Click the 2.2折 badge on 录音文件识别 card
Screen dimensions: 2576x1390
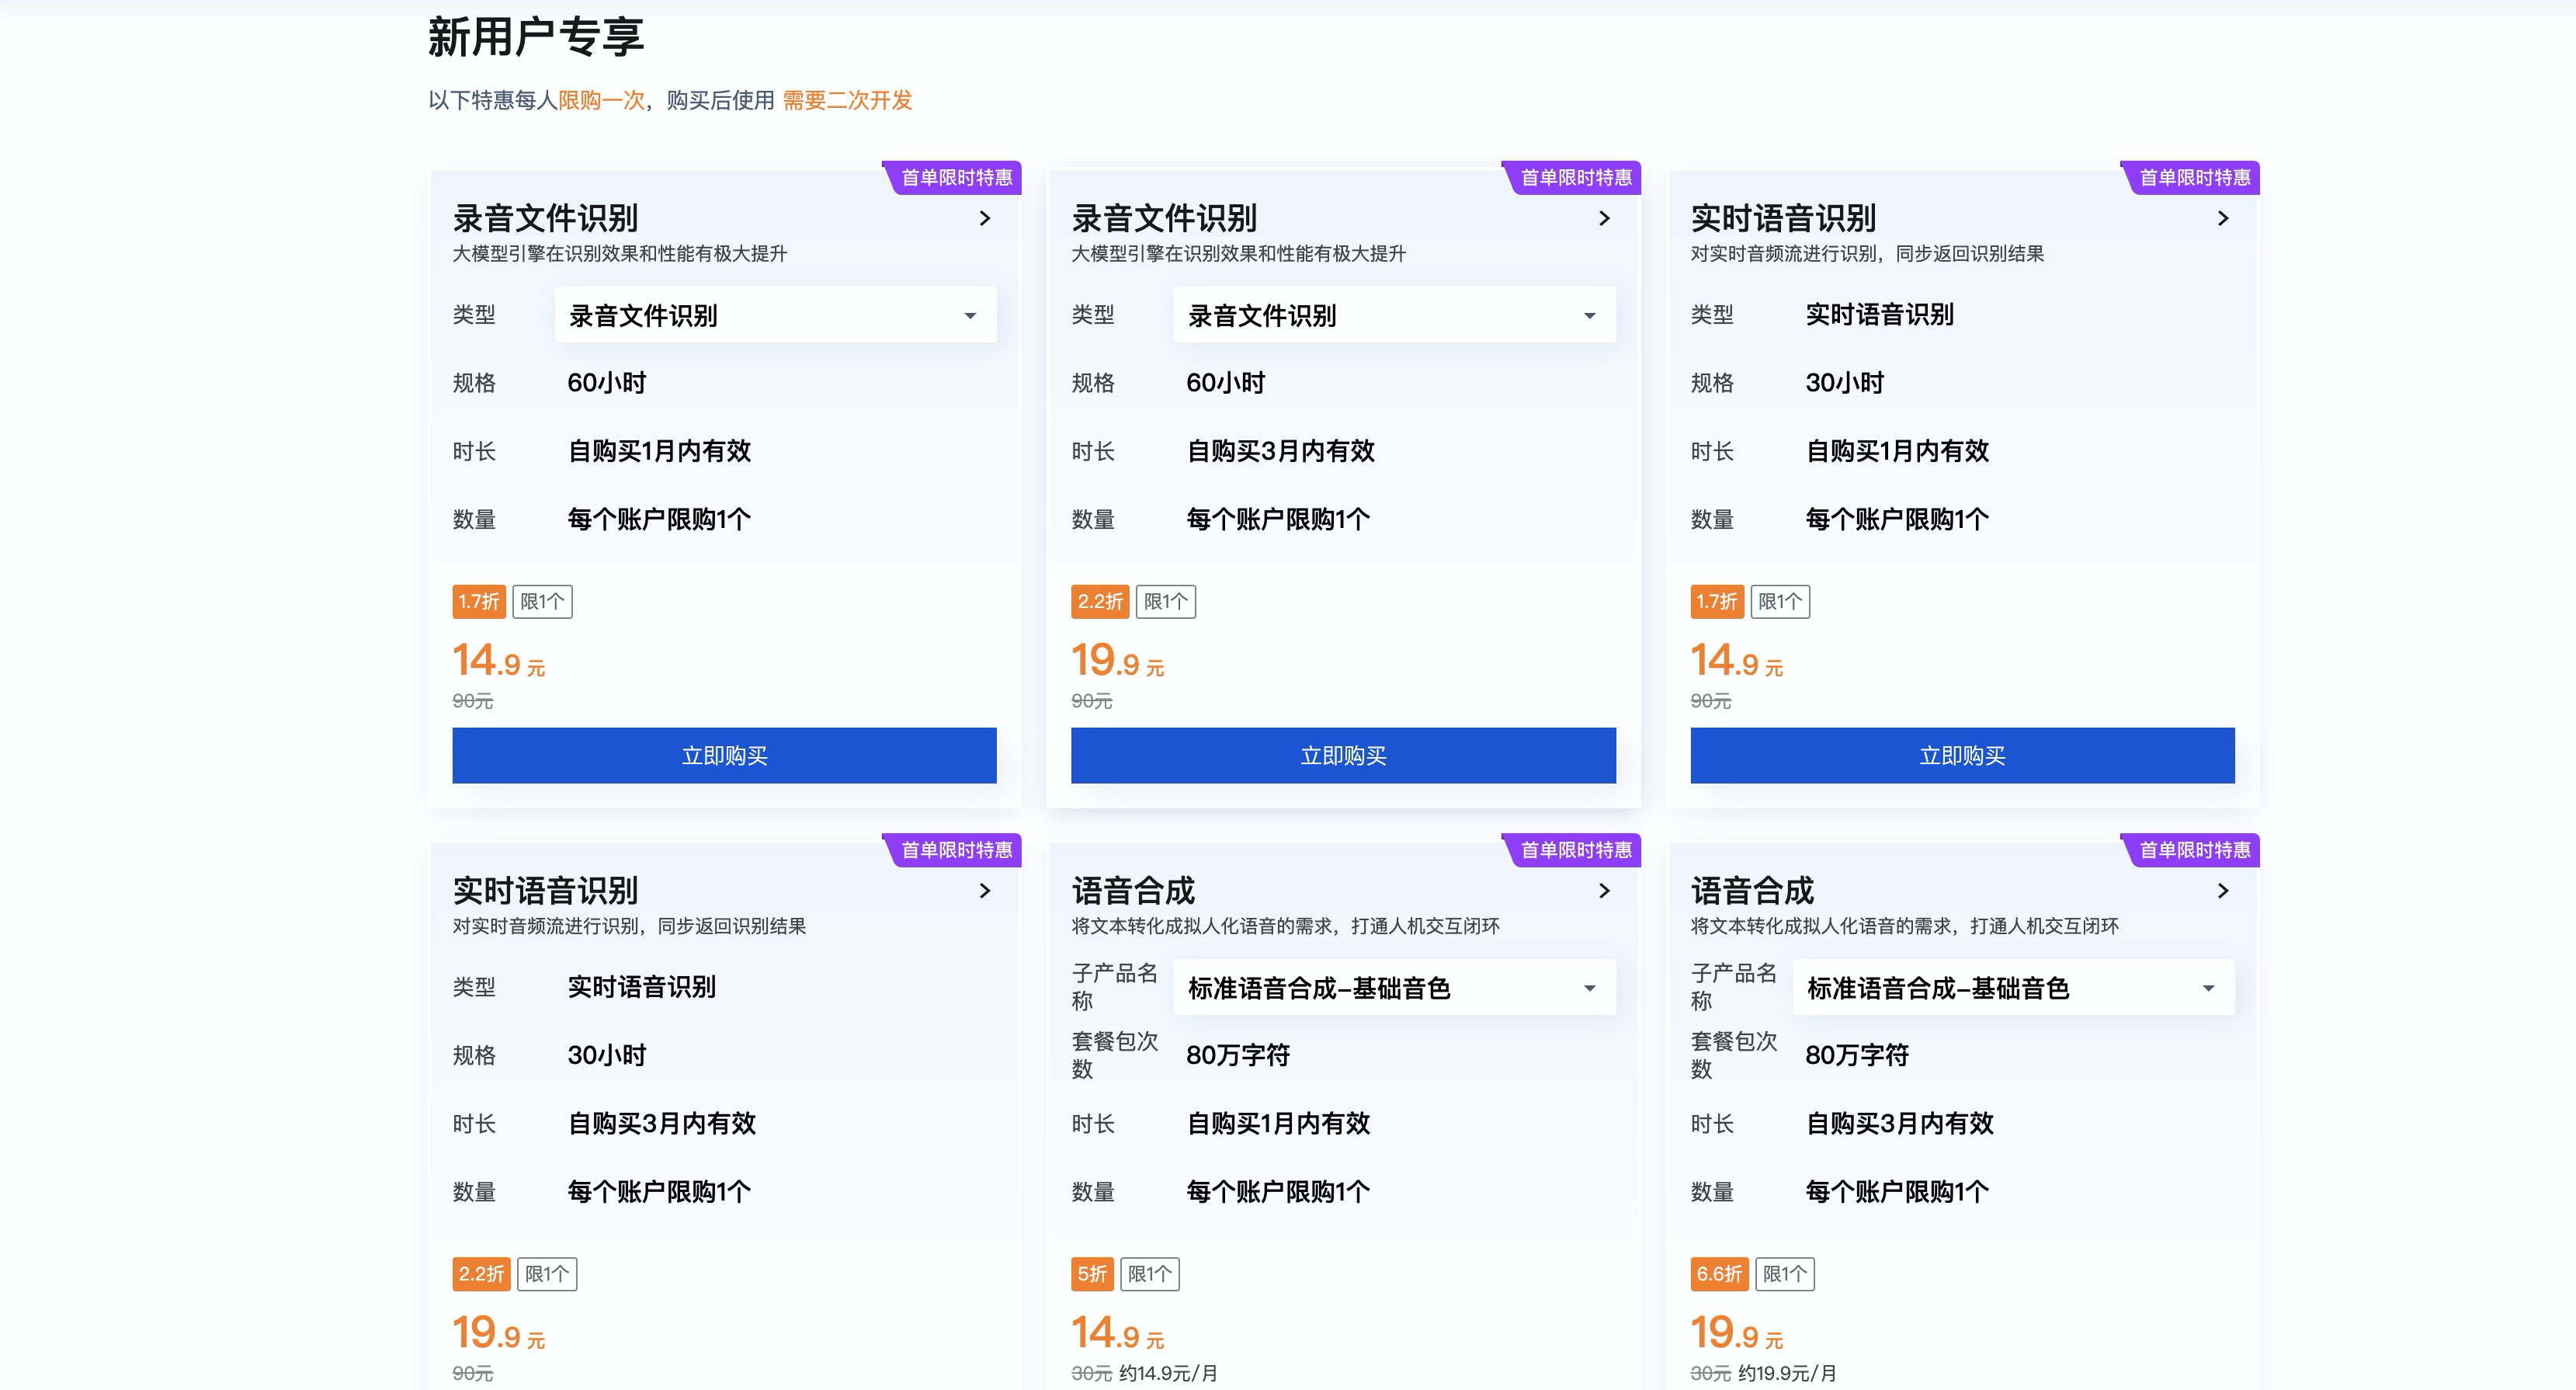(1099, 601)
